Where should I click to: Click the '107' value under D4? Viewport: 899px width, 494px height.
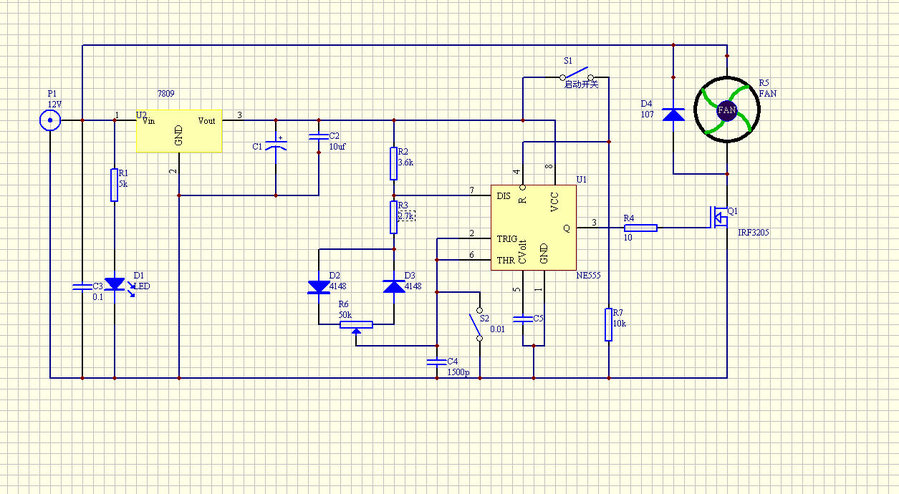647,115
